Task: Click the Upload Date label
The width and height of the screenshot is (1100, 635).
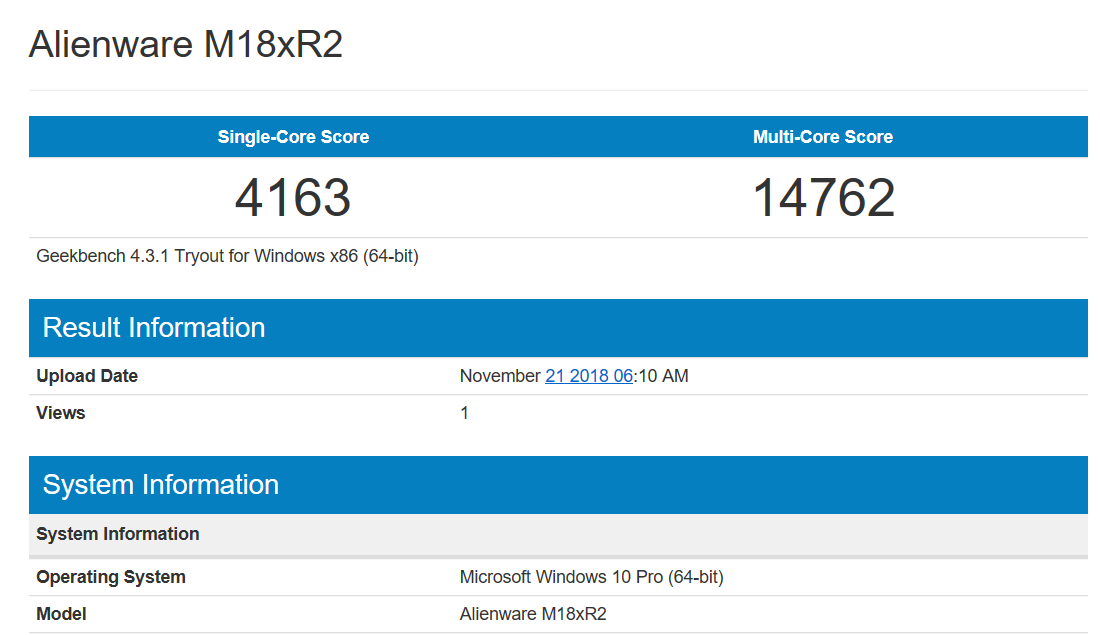Action: [x=87, y=376]
